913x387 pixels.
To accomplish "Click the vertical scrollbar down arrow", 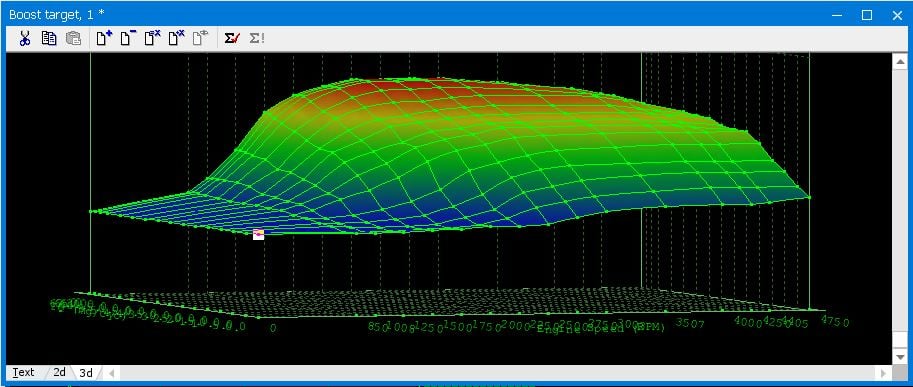I will click(x=900, y=356).
